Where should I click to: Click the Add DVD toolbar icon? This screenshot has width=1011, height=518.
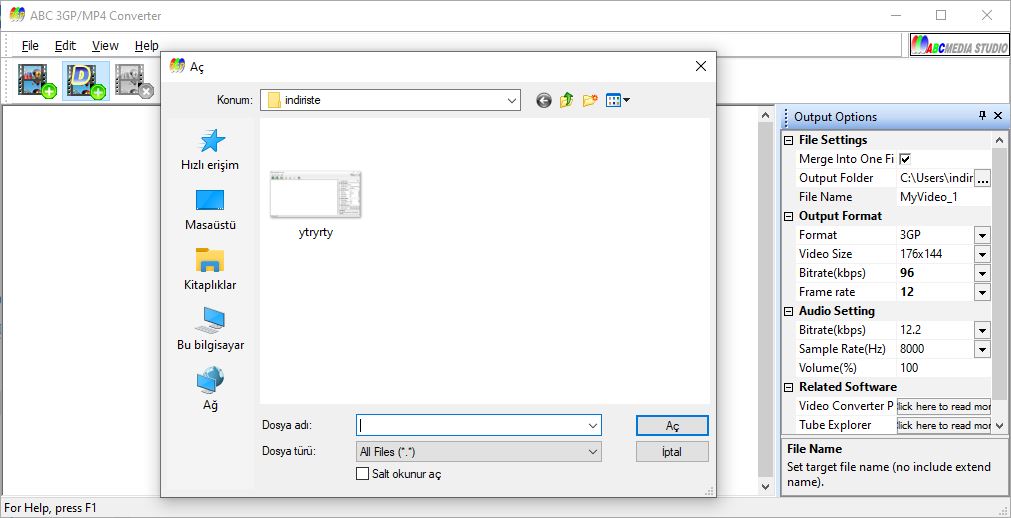86,81
